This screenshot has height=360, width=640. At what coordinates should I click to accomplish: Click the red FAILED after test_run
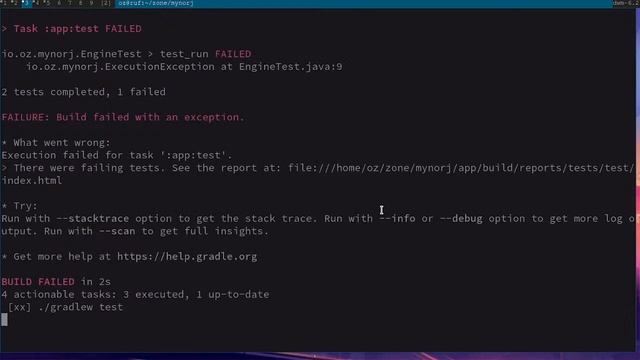coord(233,54)
